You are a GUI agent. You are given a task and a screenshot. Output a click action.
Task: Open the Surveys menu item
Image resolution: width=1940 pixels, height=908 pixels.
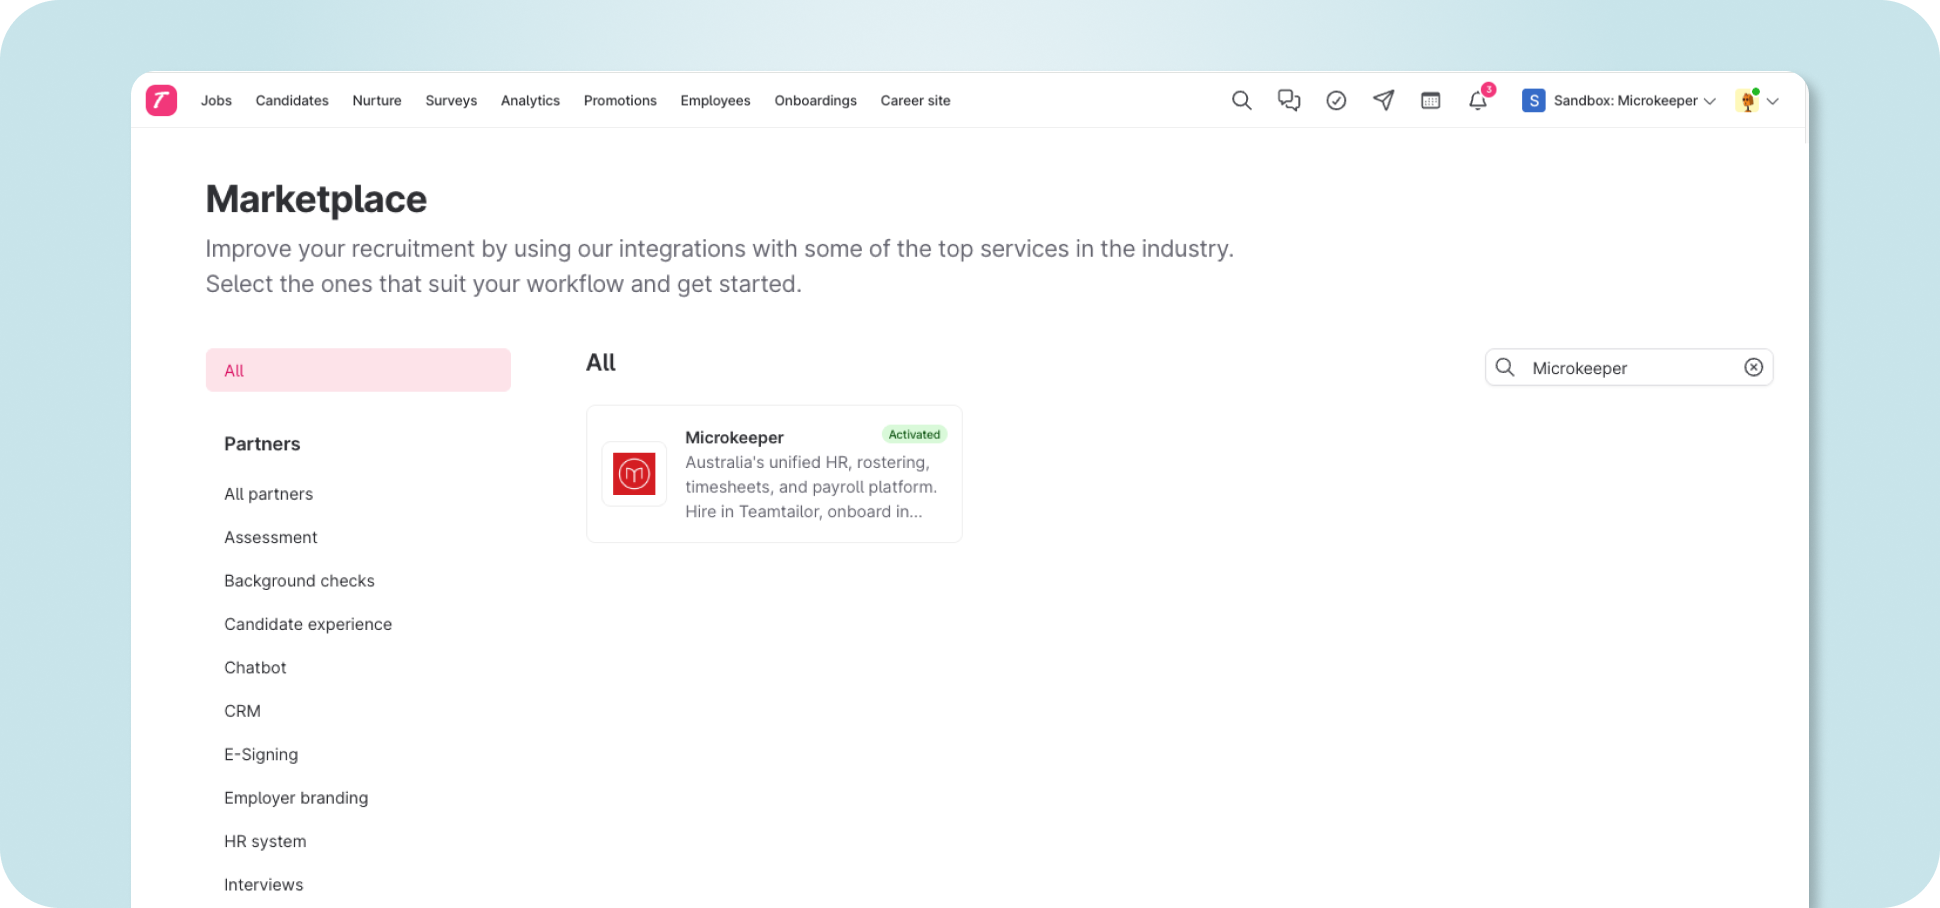(x=451, y=100)
